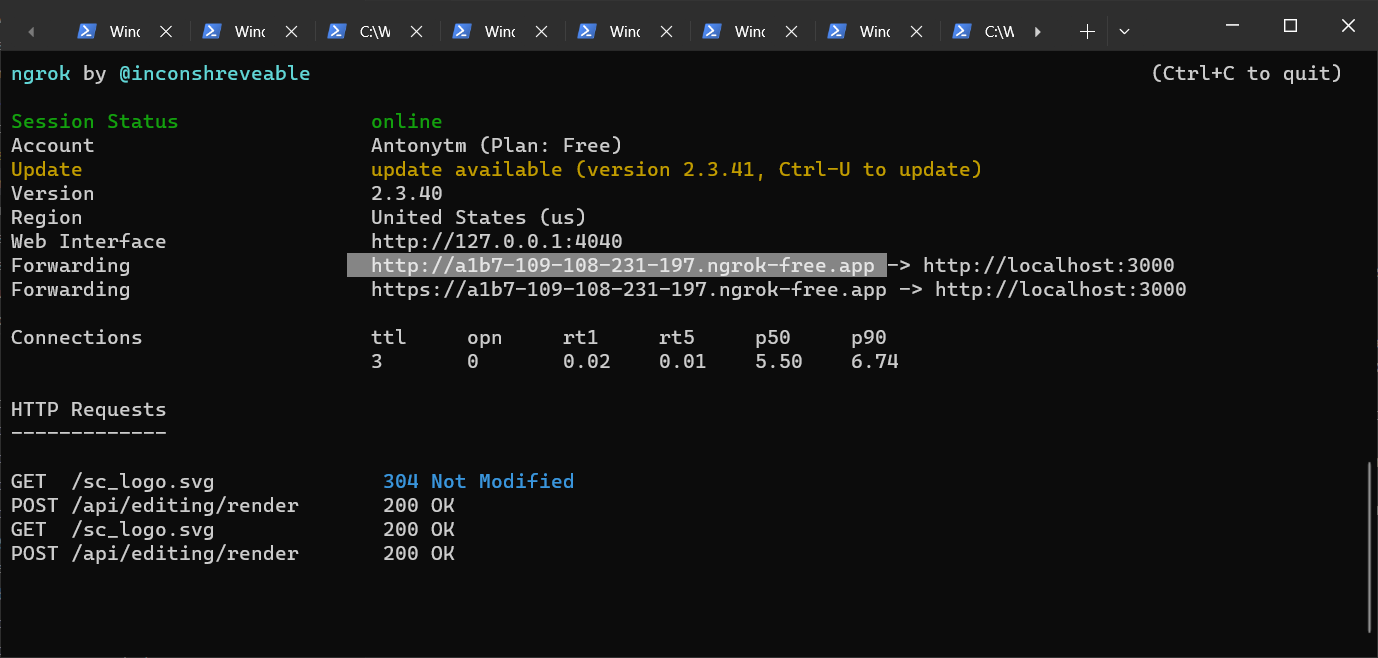This screenshot has width=1378, height=658.
Task: Close the seventh terminal tab
Action: (916, 32)
